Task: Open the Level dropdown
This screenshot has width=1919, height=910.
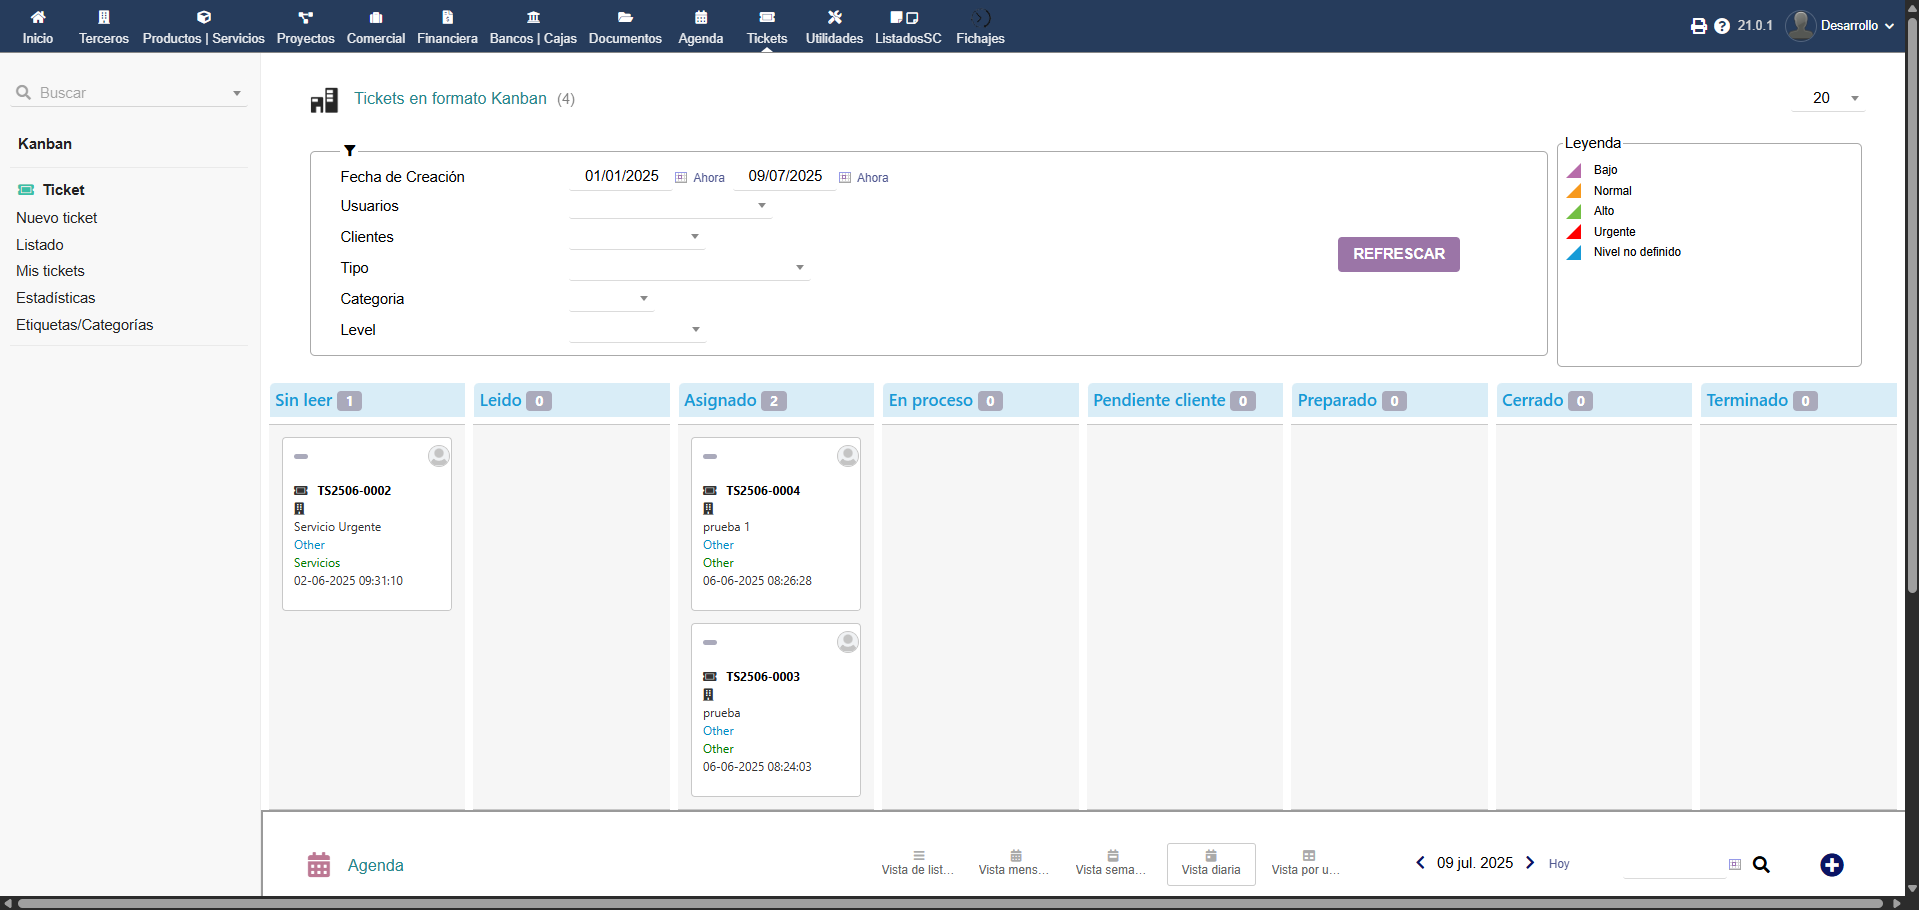Action: tap(637, 330)
